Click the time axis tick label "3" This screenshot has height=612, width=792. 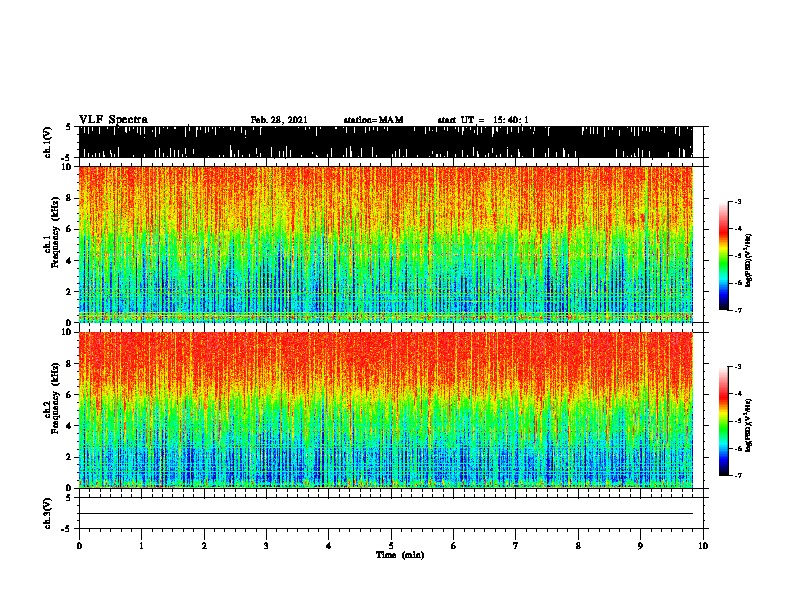266,546
